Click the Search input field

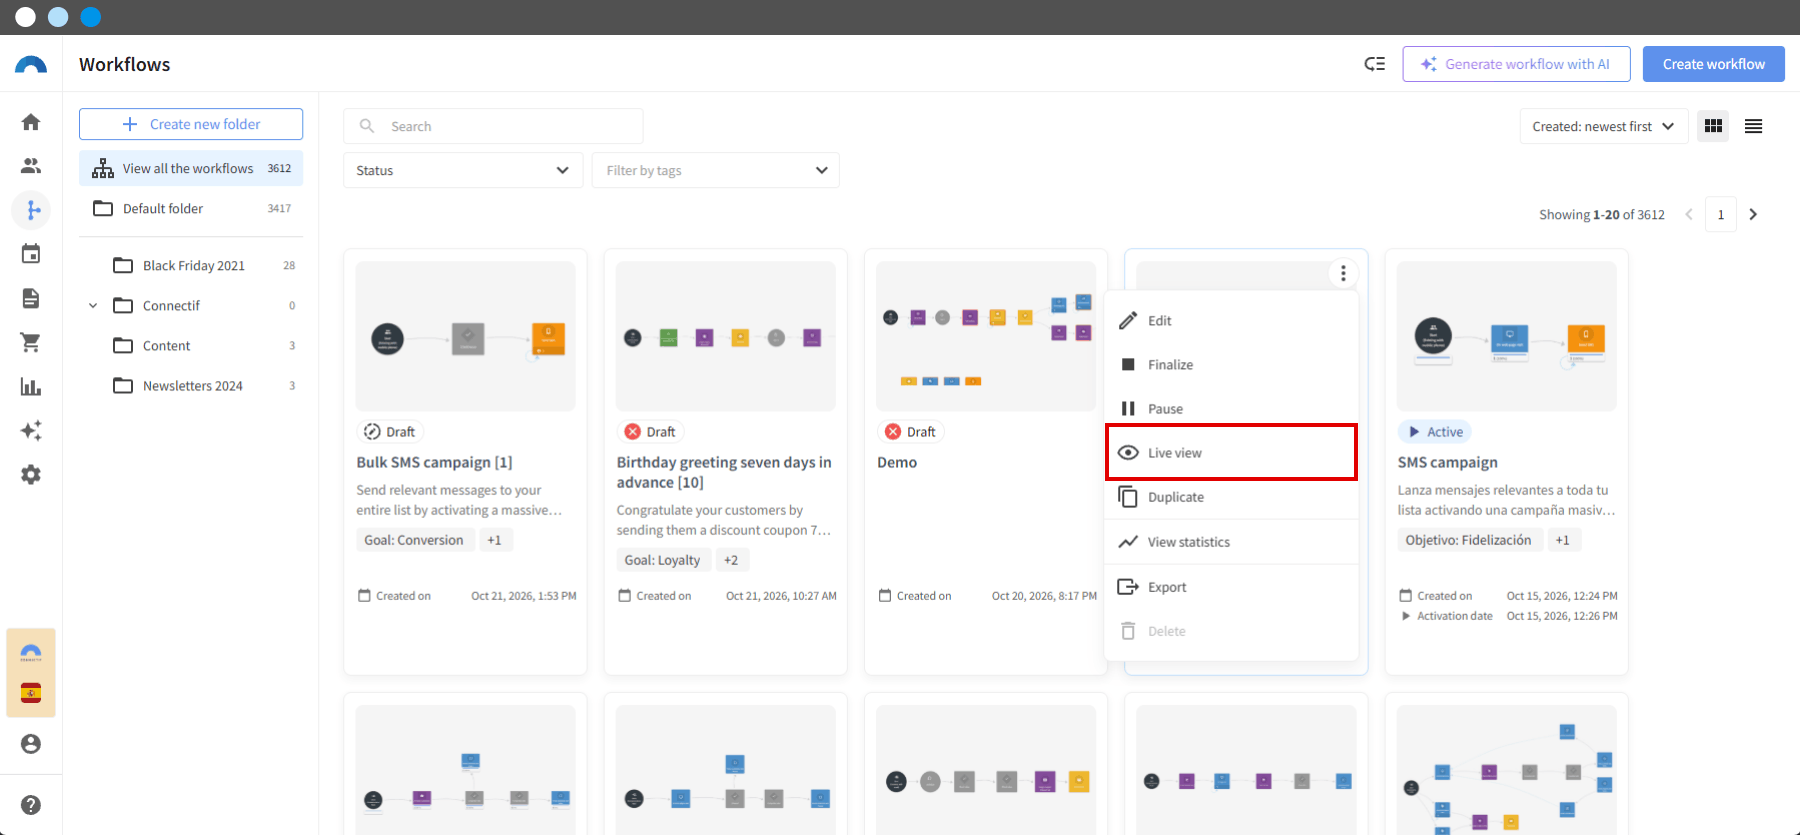coord(493,126)
